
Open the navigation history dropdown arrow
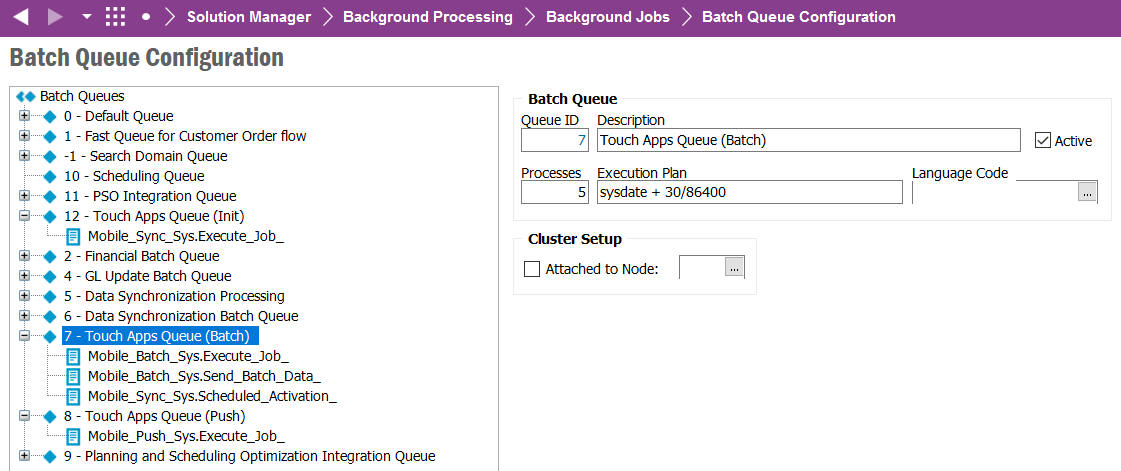[86, 17]
